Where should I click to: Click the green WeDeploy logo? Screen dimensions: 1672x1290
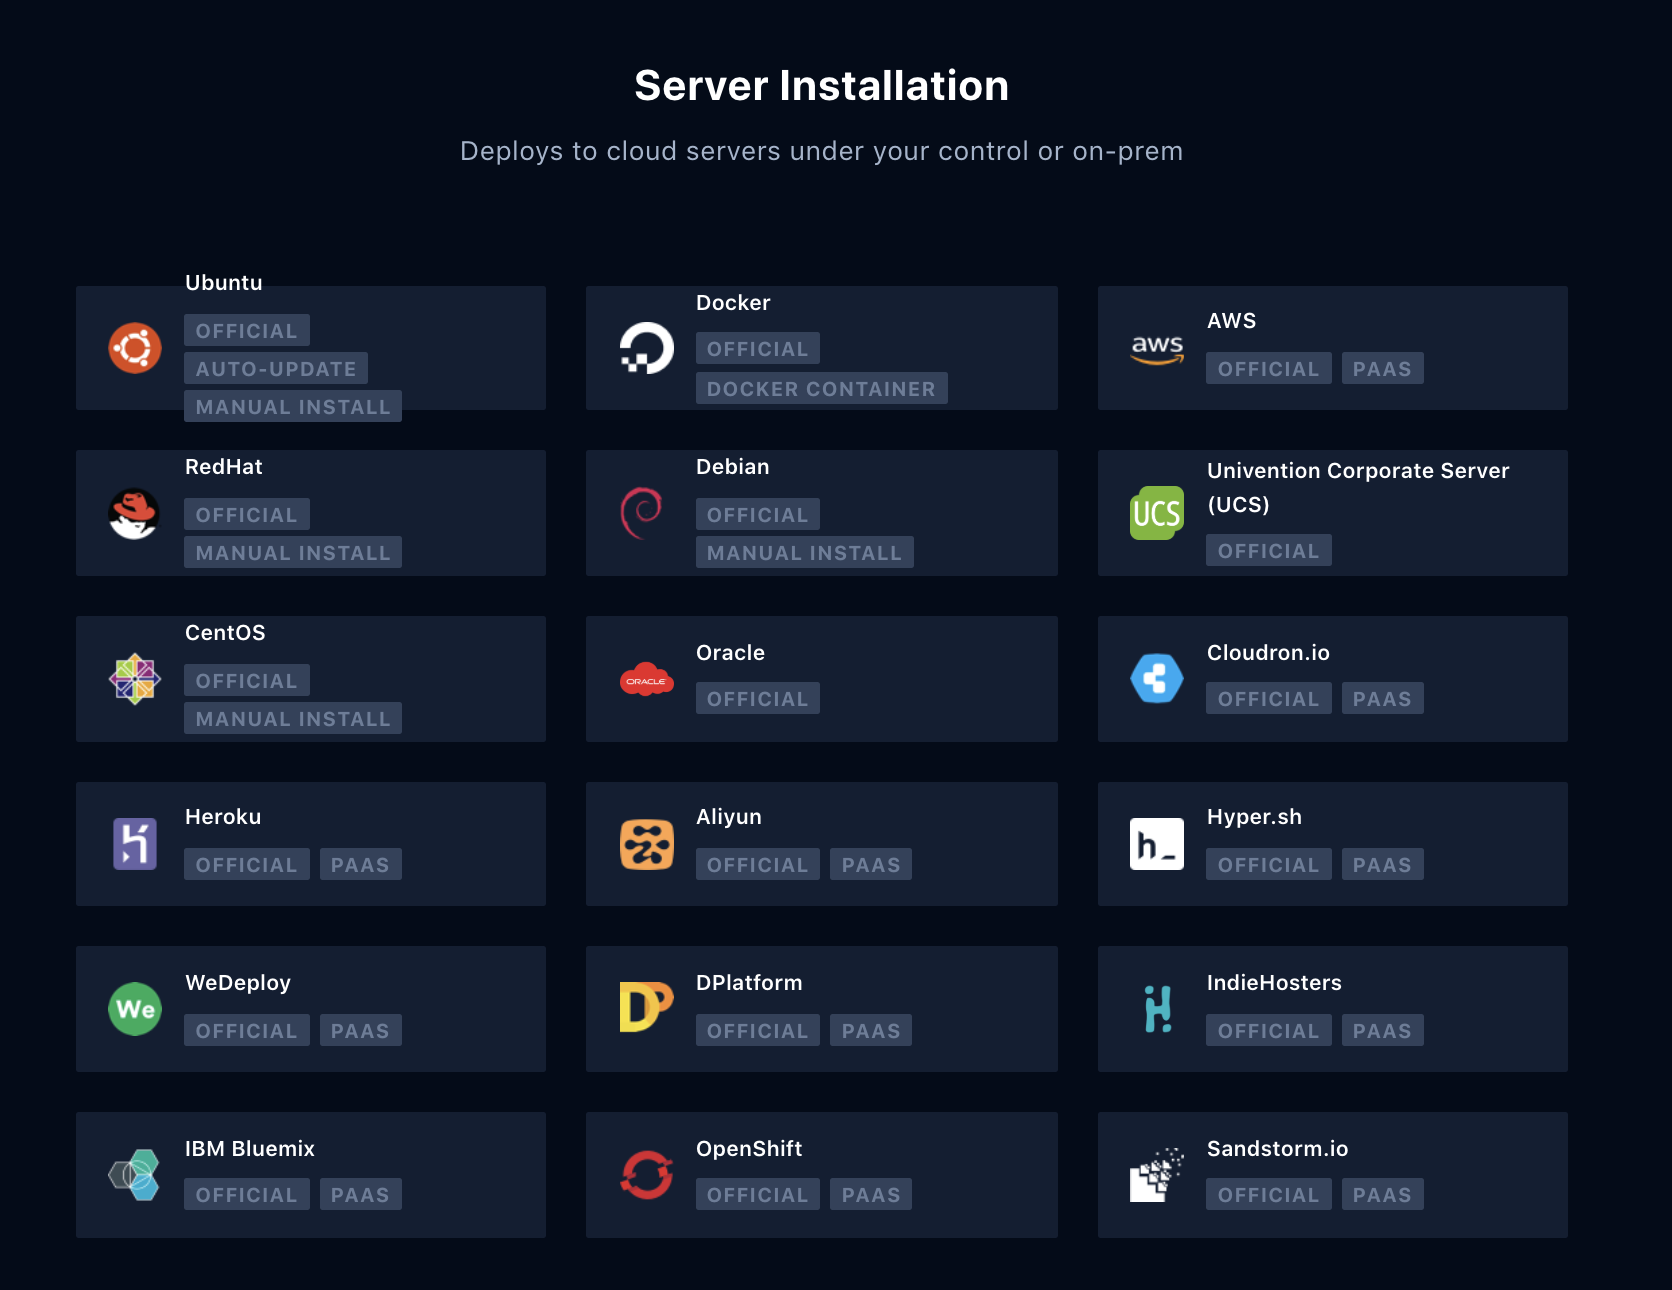[x=135, y=1009]
